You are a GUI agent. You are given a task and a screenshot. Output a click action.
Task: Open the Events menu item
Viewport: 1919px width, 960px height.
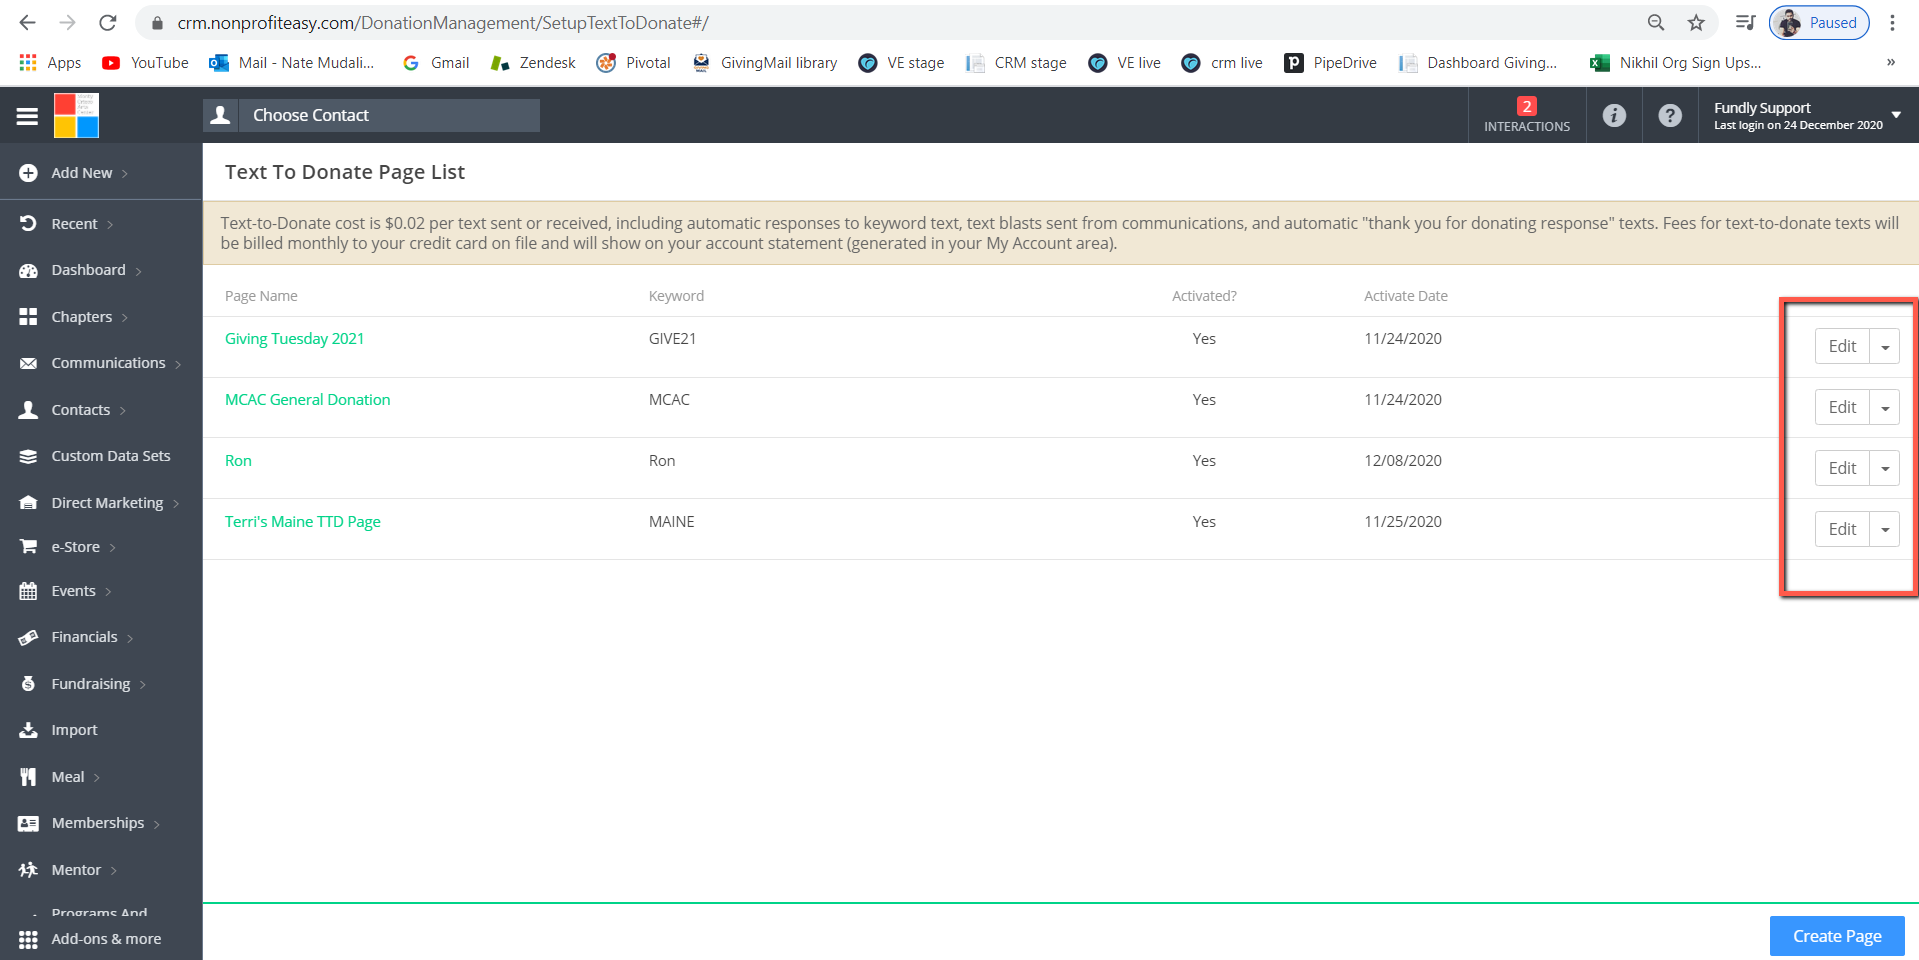[x=74, y=591]
